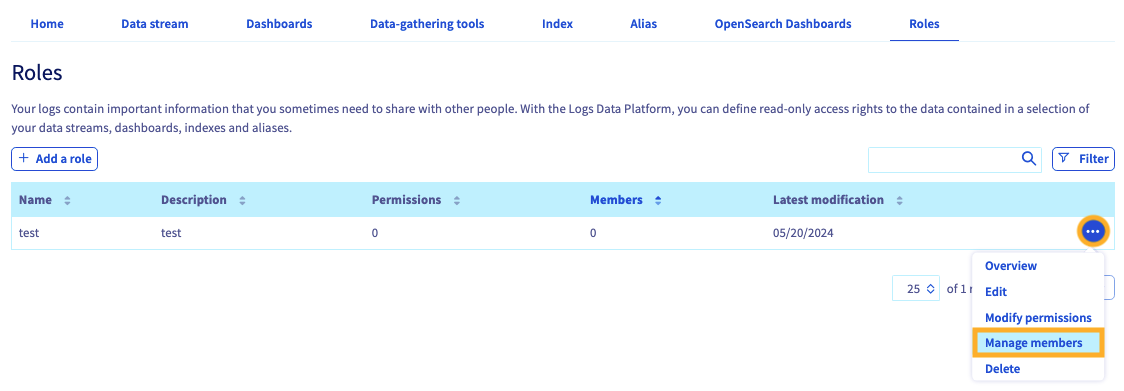Viewport: 1124px width, 391px height.
Task: Sort by Description column arrows
Action: (242, 201)
